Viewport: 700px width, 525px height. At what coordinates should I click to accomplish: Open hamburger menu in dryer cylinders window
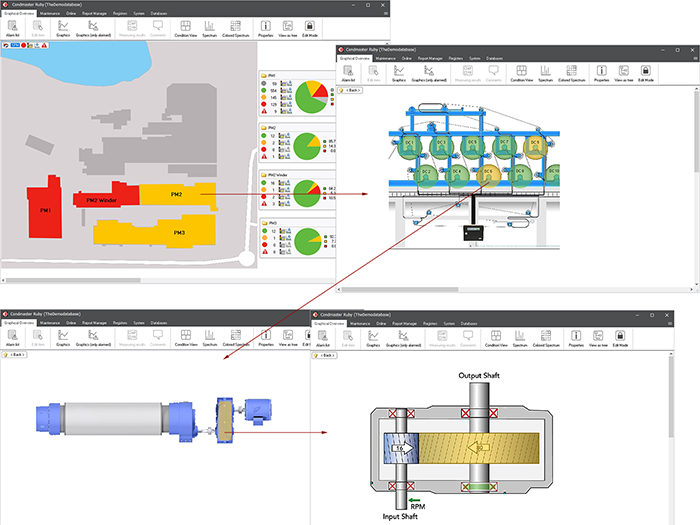695,58
